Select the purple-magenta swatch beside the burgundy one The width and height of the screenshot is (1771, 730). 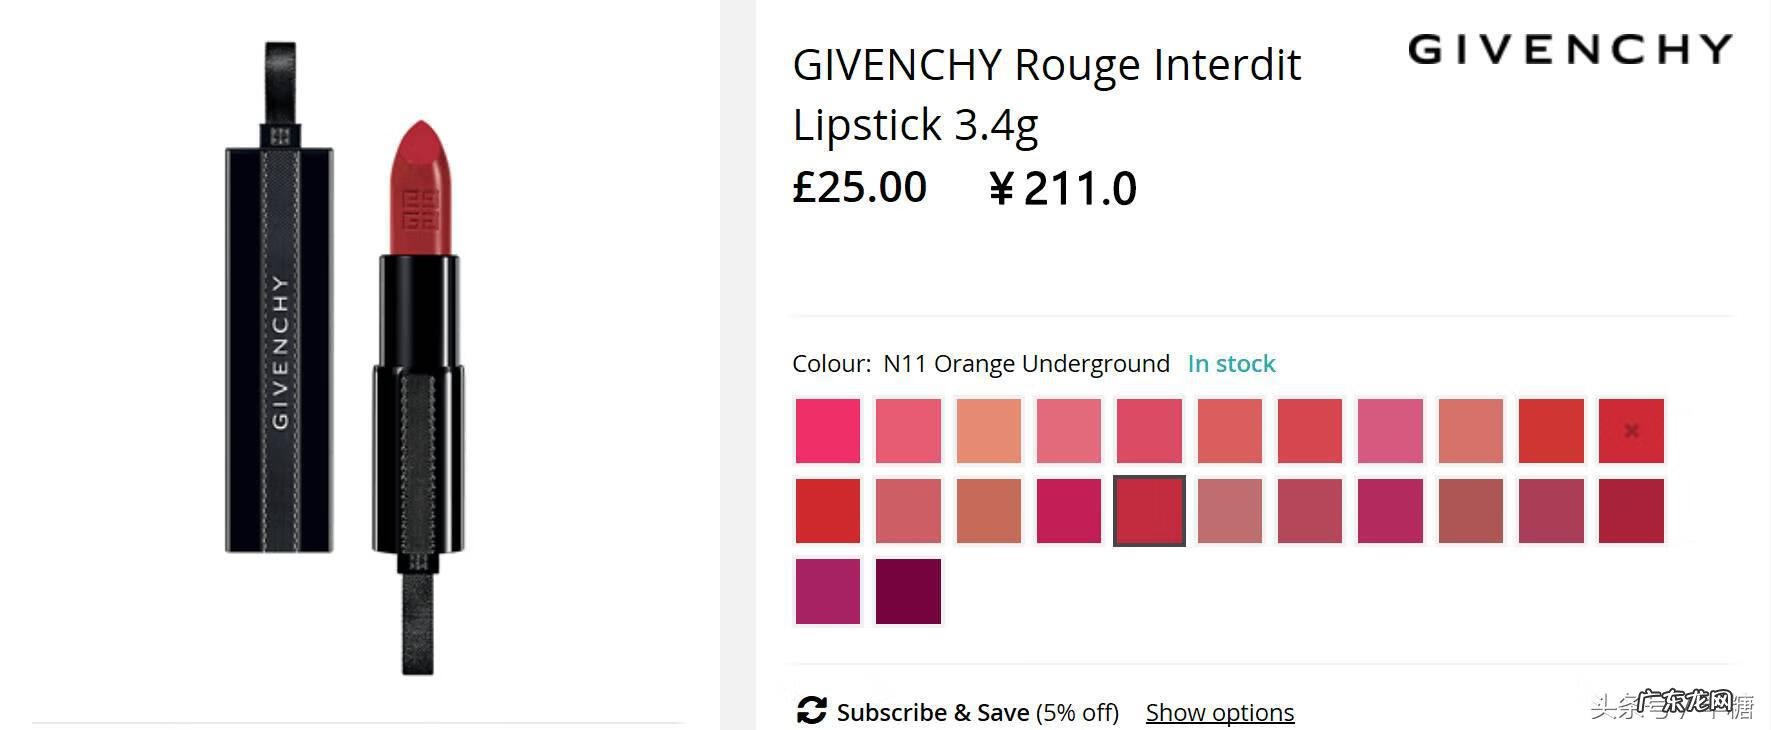pyautogui.click(x=828, y=591)
